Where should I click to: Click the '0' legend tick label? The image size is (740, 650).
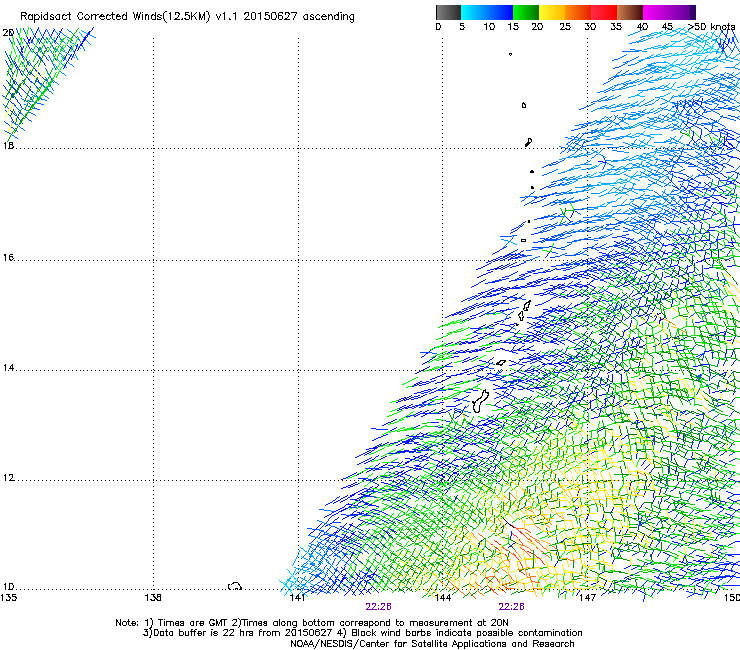(438, 26)
